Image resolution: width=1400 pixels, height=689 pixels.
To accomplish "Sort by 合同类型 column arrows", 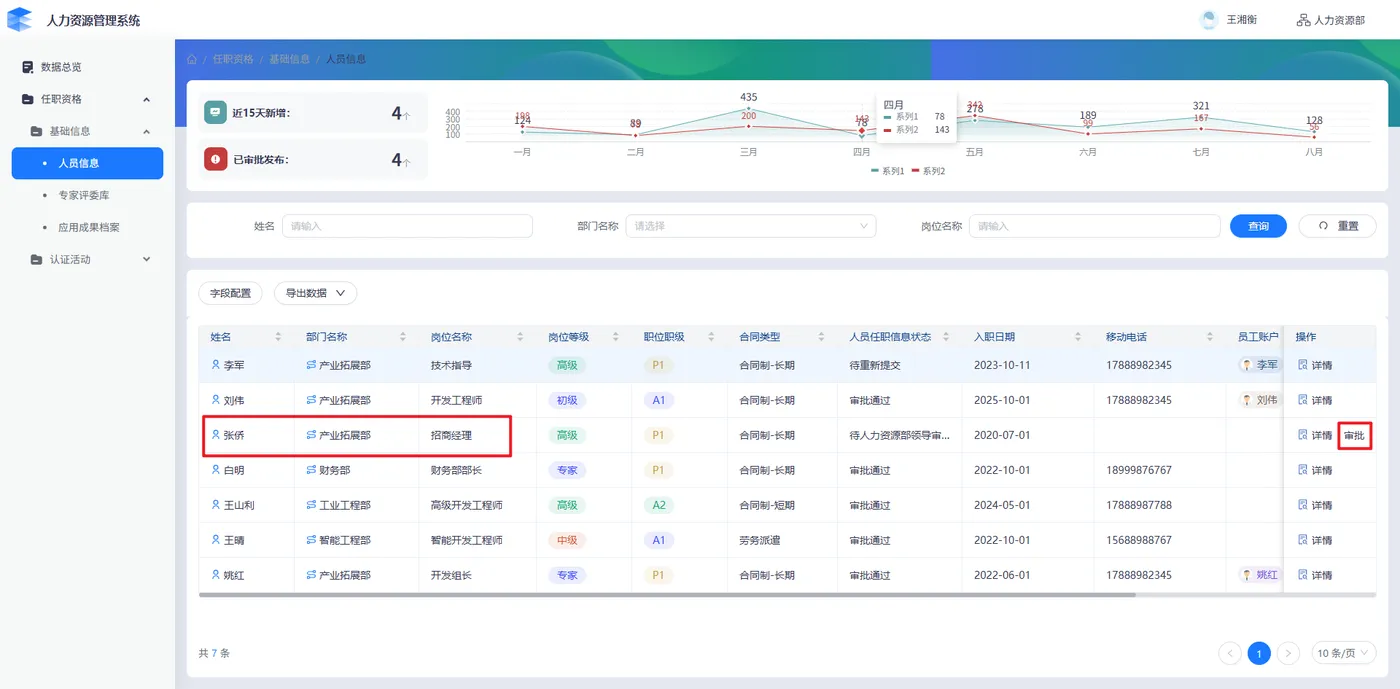I will coord(821,337).
